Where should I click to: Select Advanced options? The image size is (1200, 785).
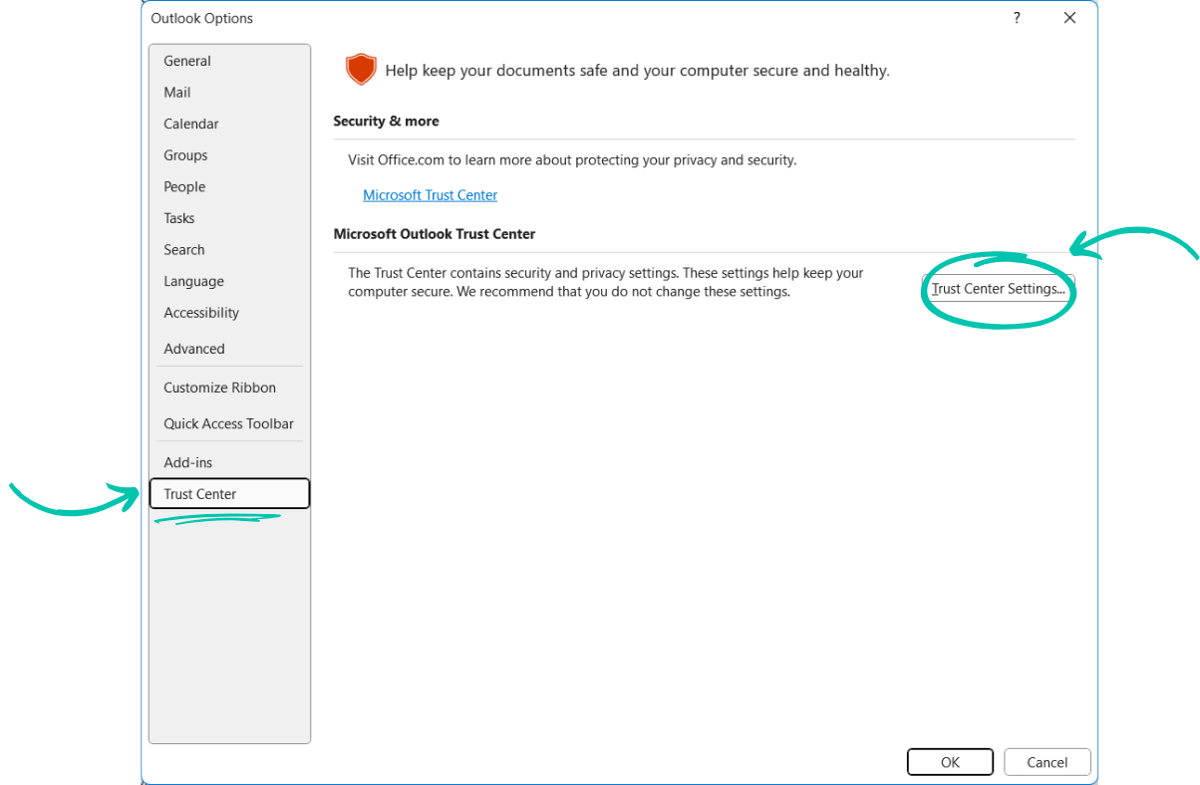tap(194, 348)
